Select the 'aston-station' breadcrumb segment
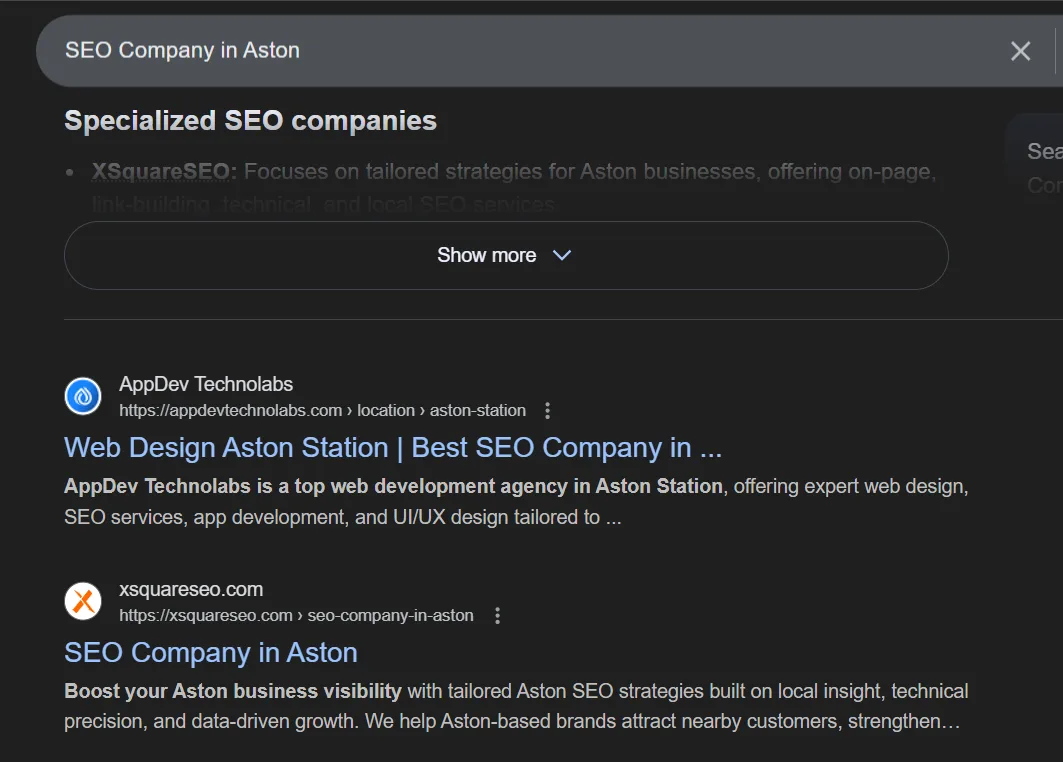Viewport: 1063px width, 762px height. pyautogui.click(x=478, y=410)
